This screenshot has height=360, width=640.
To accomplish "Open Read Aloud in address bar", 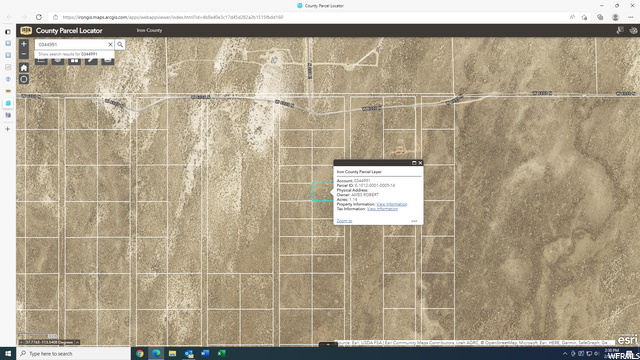I will pyautogui.click(x=572, y=17).
